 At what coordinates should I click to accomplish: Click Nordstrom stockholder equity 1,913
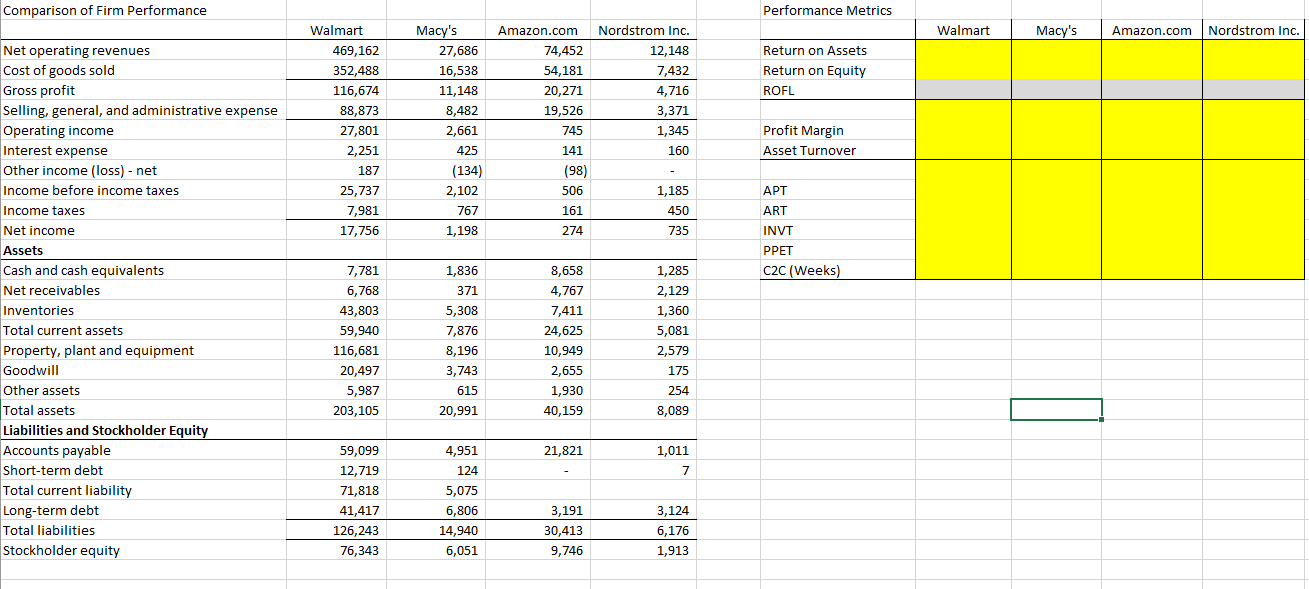(671, 550)
